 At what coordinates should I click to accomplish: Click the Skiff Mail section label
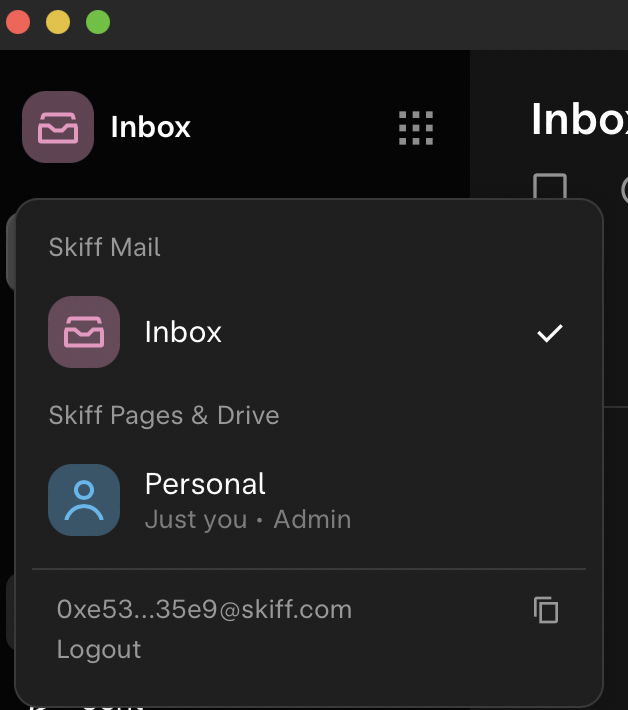[105, 247]
